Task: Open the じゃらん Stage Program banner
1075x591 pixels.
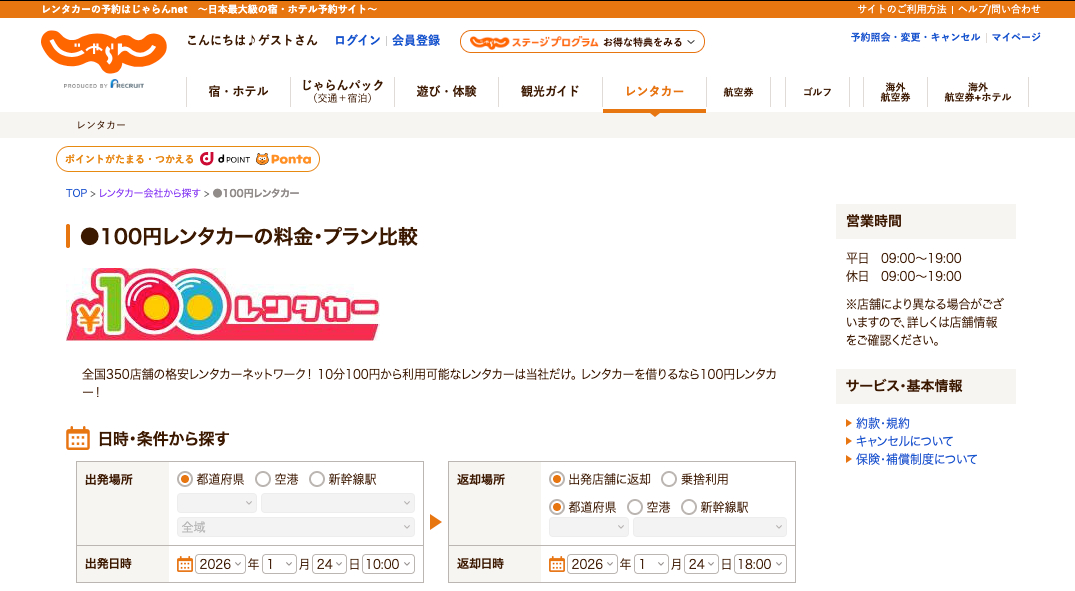Action: (x=582, y=42)
